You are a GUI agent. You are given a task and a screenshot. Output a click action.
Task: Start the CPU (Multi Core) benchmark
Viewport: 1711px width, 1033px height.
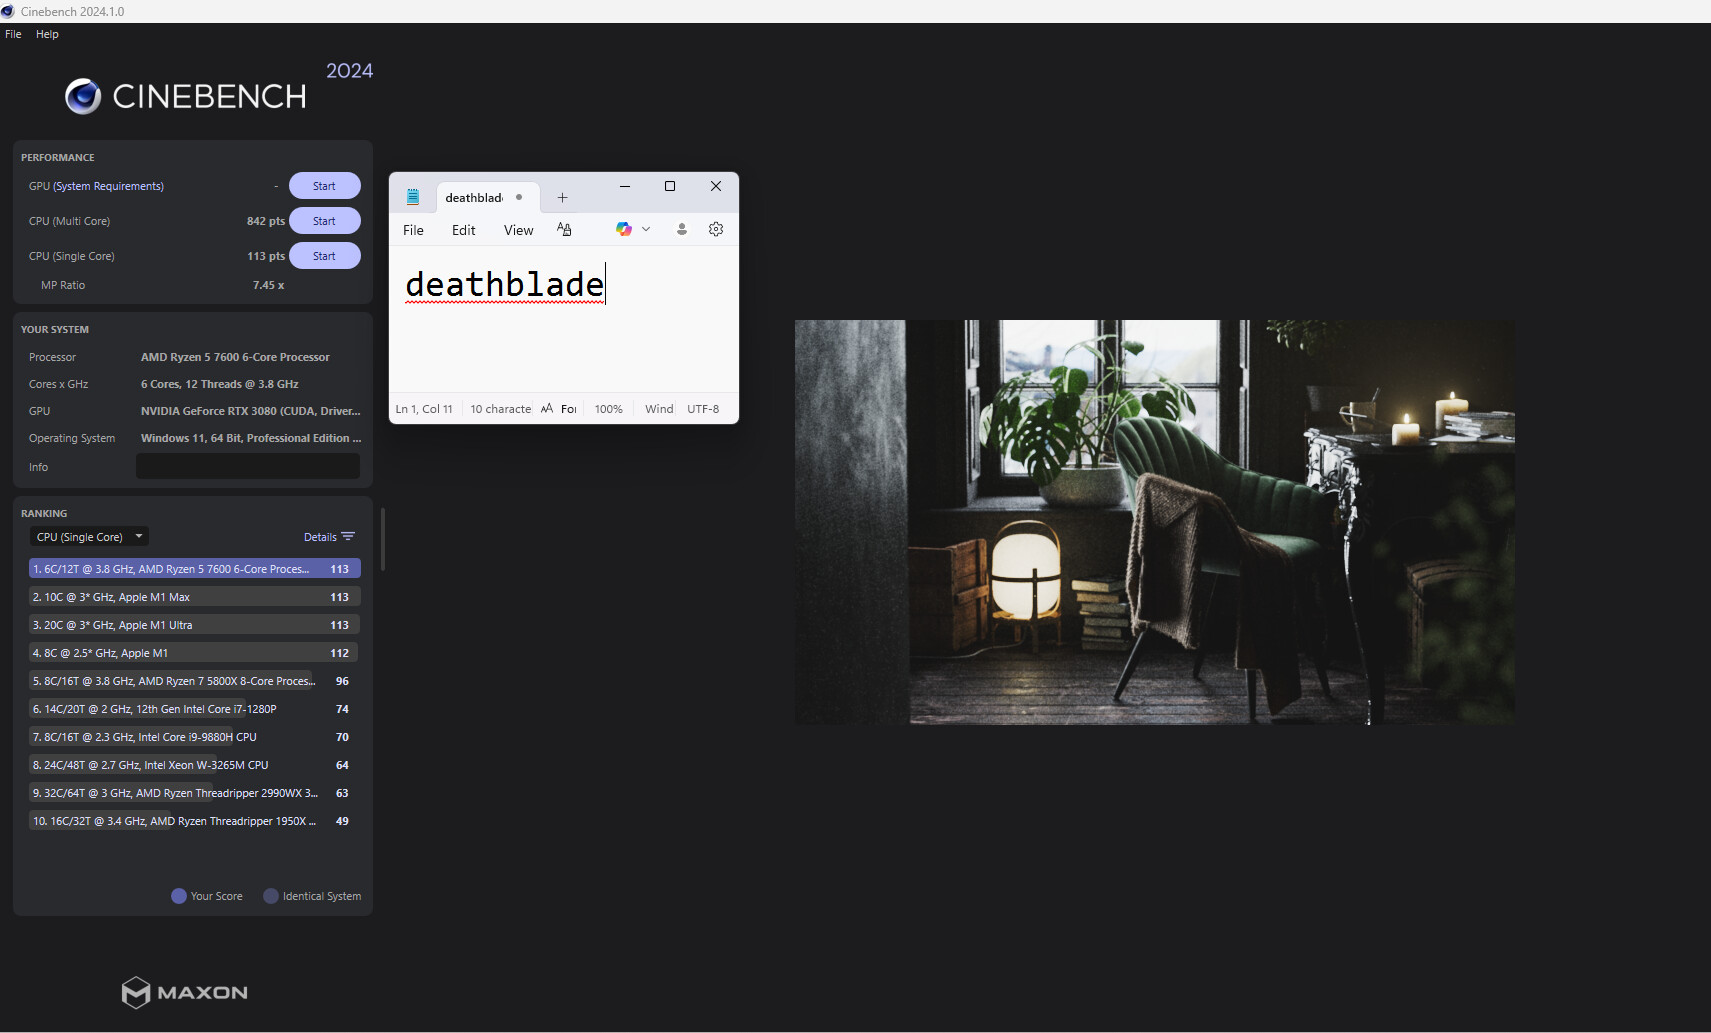324,221
